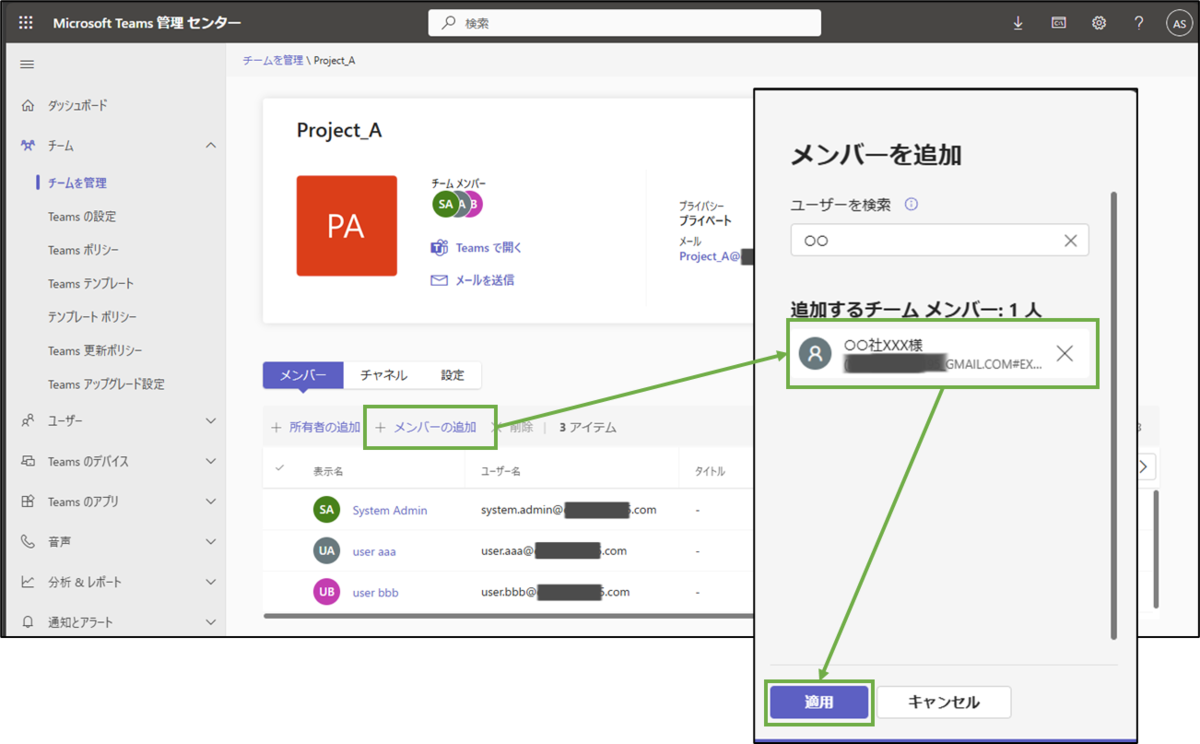Open Teams ポリシー in the sidebar
Screen dimensions: 1200x744
pyautogui.click(x=84, y=250)
